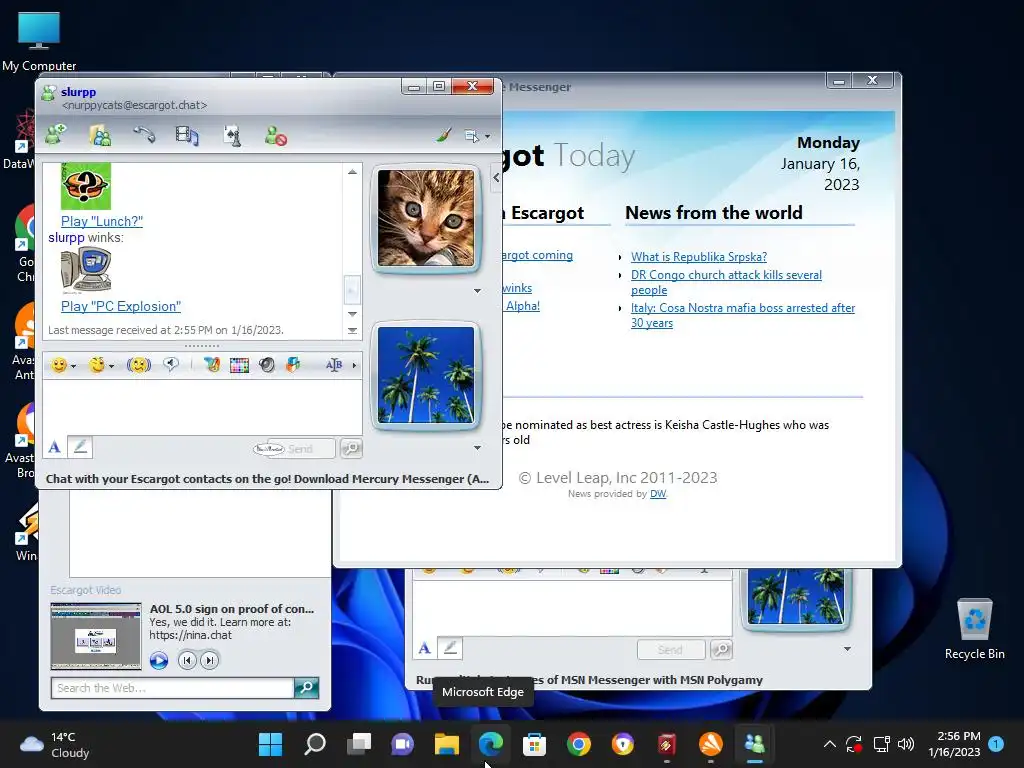The width and height of the screenshot is (1024, 768).
Task: Click in the Search the Web field
Action: pos(172,688)
